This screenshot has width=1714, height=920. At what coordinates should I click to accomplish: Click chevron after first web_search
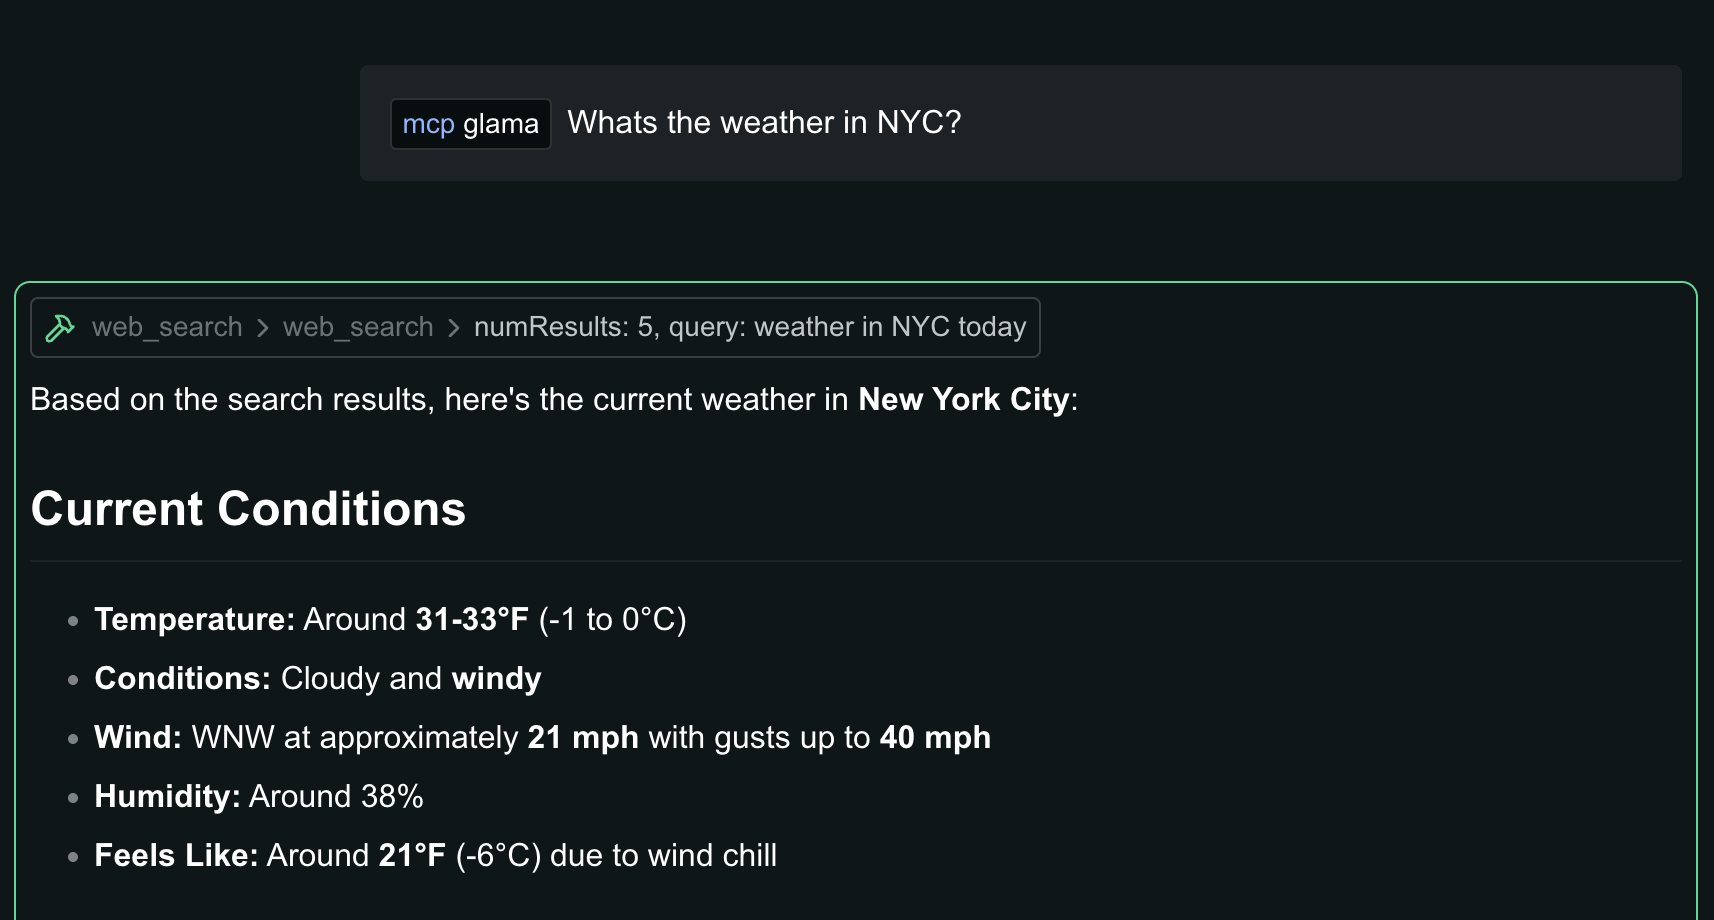tap(263, 328)
